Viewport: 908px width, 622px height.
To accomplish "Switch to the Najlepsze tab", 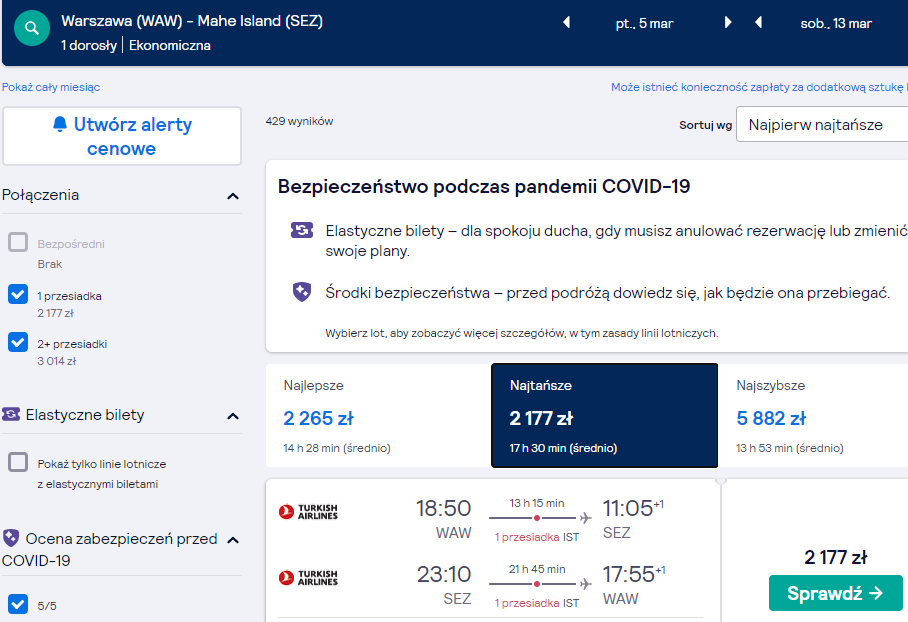I will (378, 415).
